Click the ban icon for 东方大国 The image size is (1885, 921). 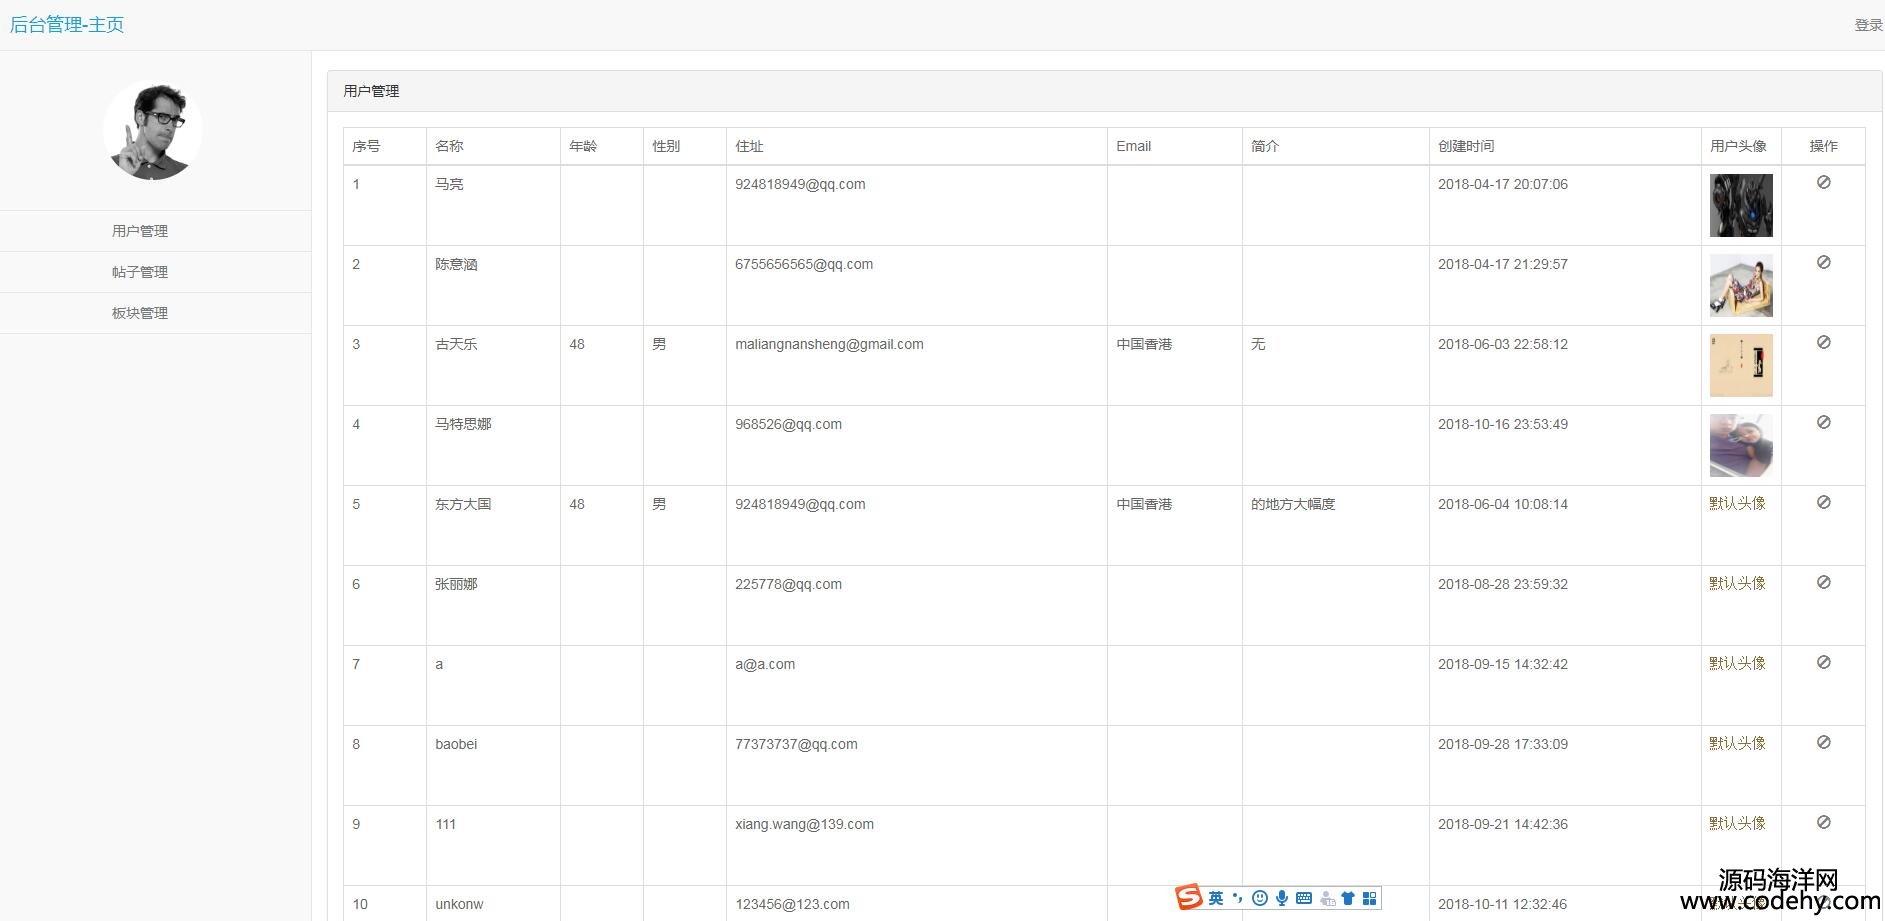coord(1823,503)
